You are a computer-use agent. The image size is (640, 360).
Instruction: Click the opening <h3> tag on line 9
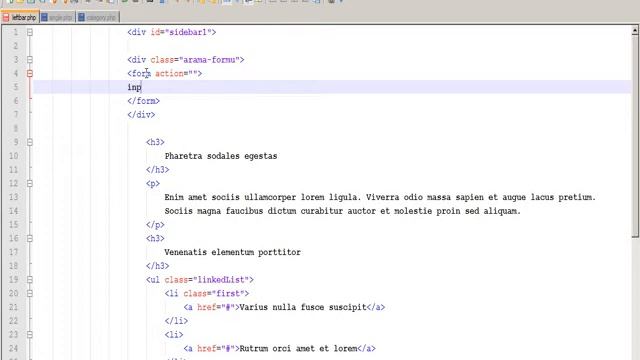point(155,142)
